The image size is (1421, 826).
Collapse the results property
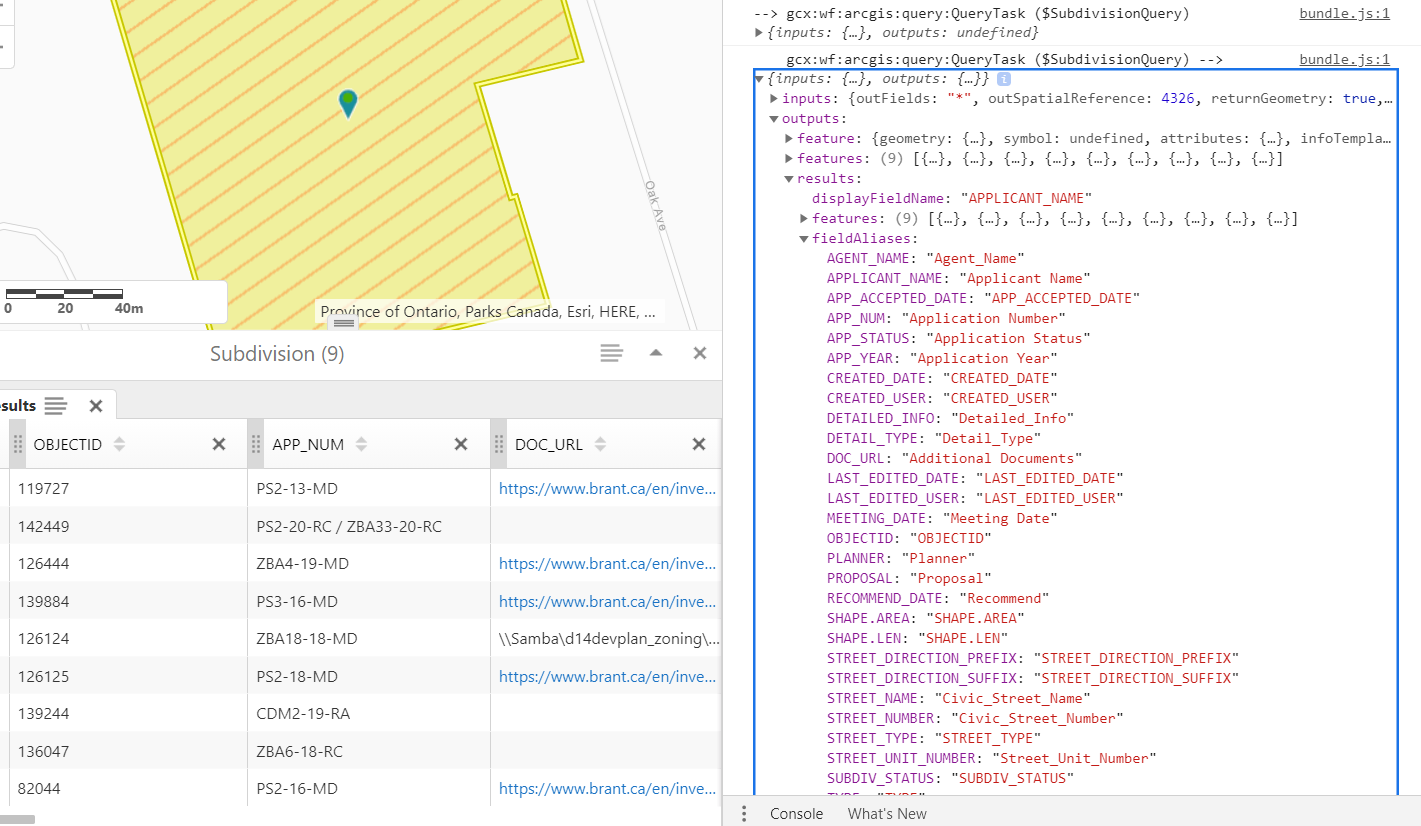coord(790,178)
